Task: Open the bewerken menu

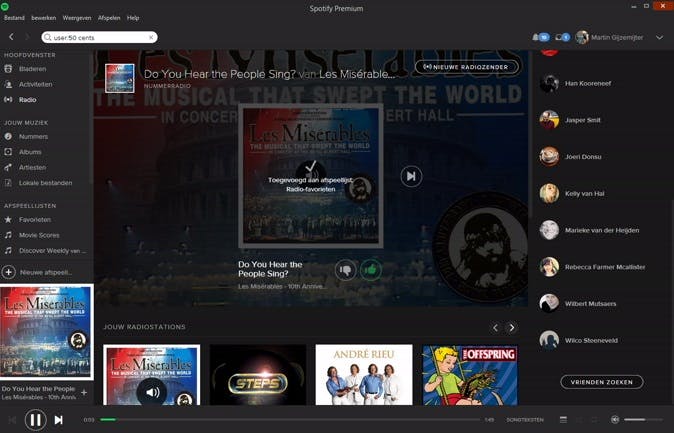Action: tap(43, 18)
